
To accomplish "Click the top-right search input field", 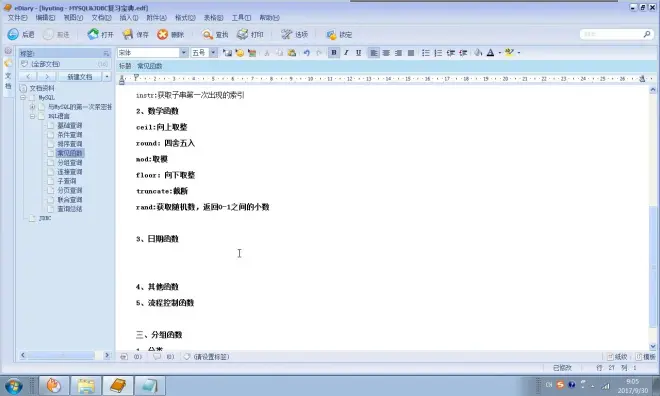I will pyautogui.click(x=612, y=34).
